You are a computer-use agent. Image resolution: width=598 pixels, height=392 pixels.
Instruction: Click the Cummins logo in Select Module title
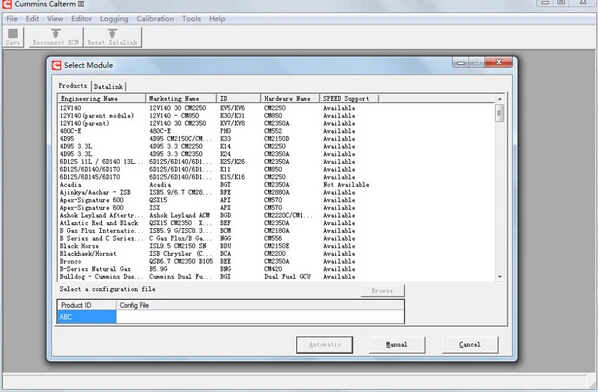56,65
